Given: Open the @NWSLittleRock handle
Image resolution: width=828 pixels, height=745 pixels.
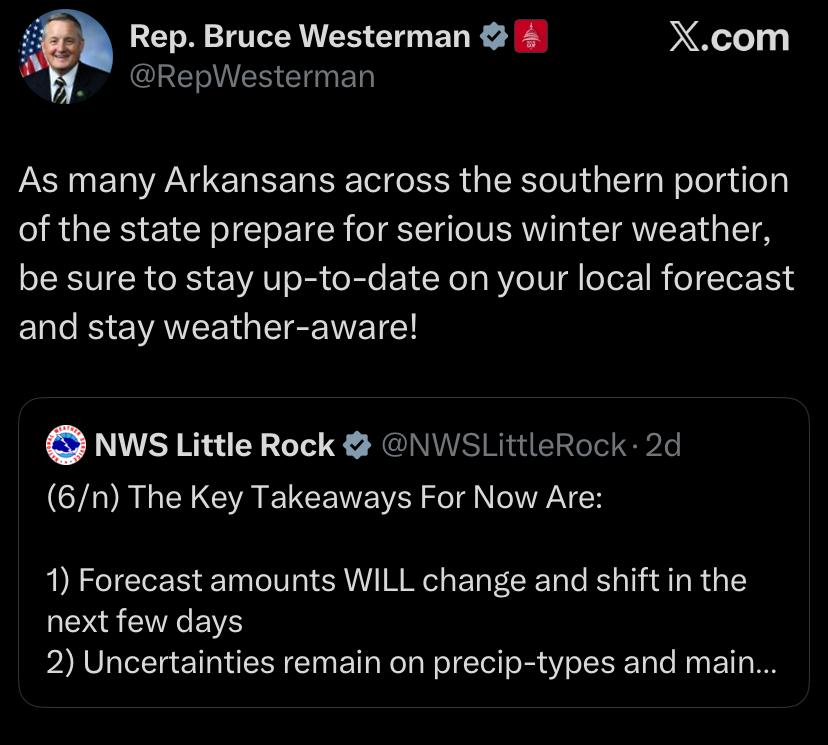Looking at the screenshot, I should (504, 445).
